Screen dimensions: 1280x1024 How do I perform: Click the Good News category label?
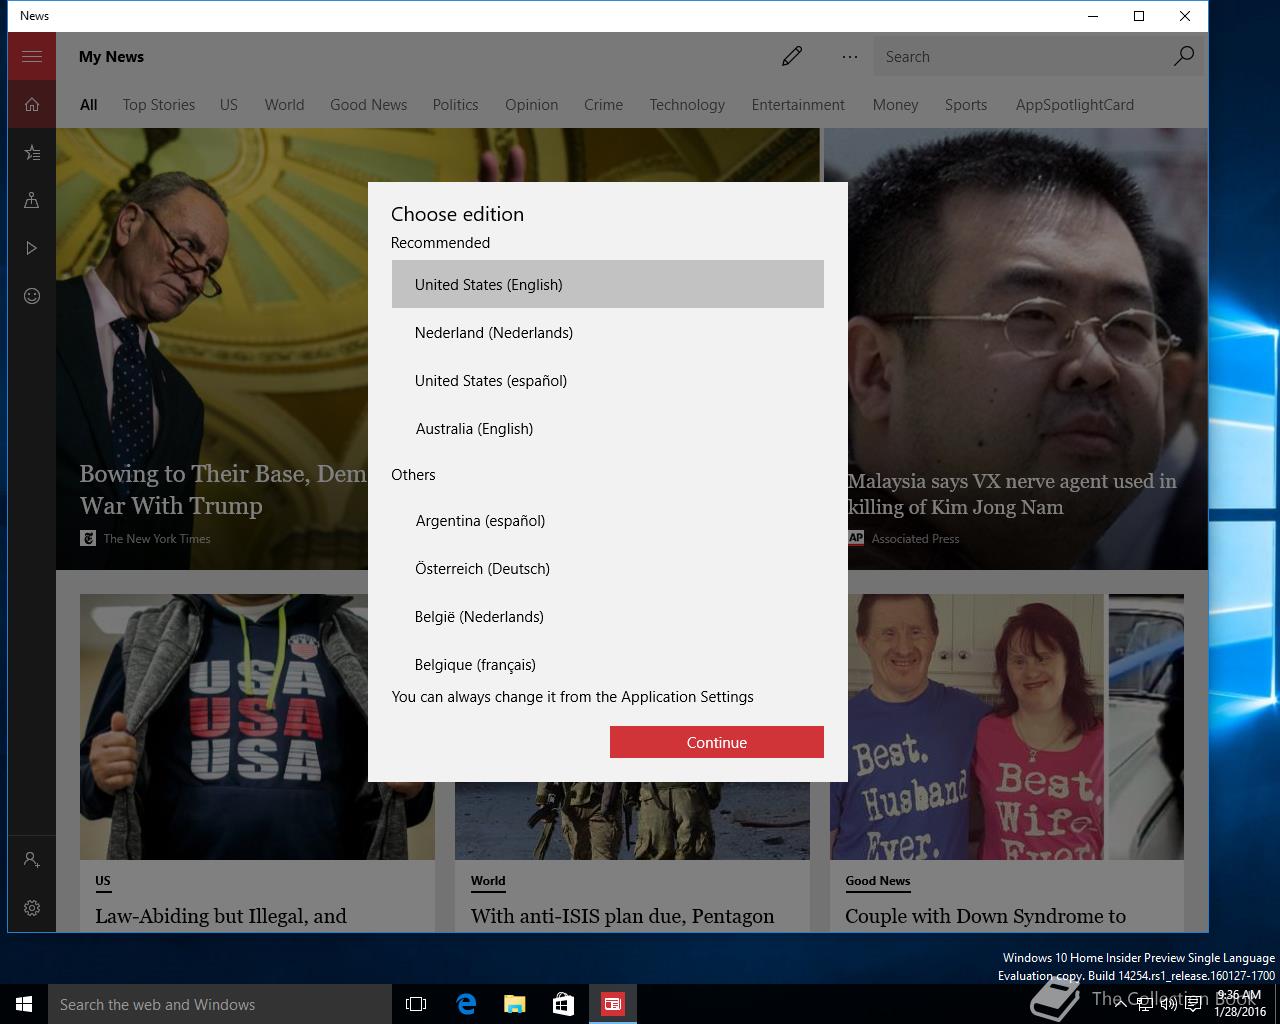878,881
